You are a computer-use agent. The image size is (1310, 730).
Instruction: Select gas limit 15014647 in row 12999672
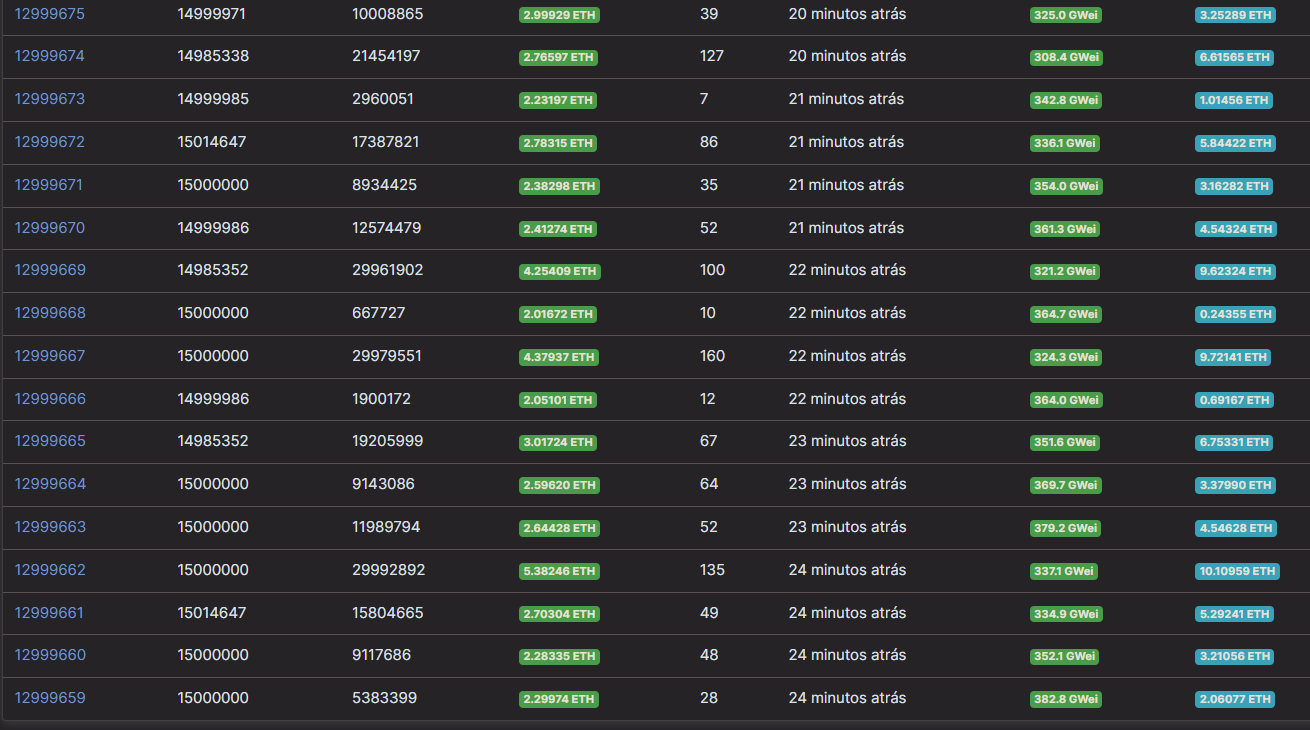pos(212,142)
